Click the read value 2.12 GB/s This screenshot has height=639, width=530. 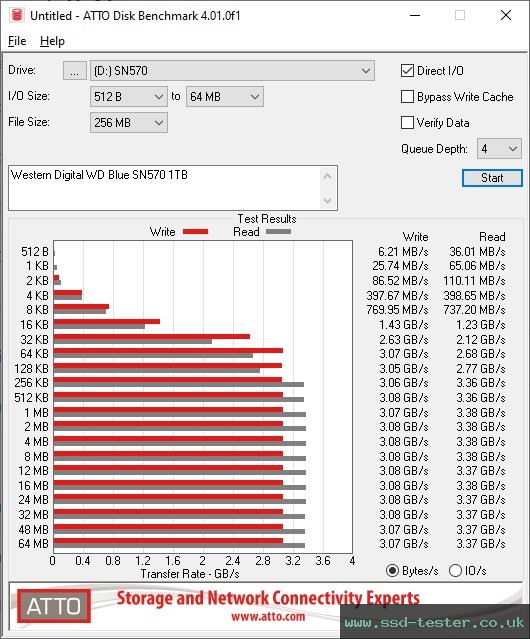[481, 339]
